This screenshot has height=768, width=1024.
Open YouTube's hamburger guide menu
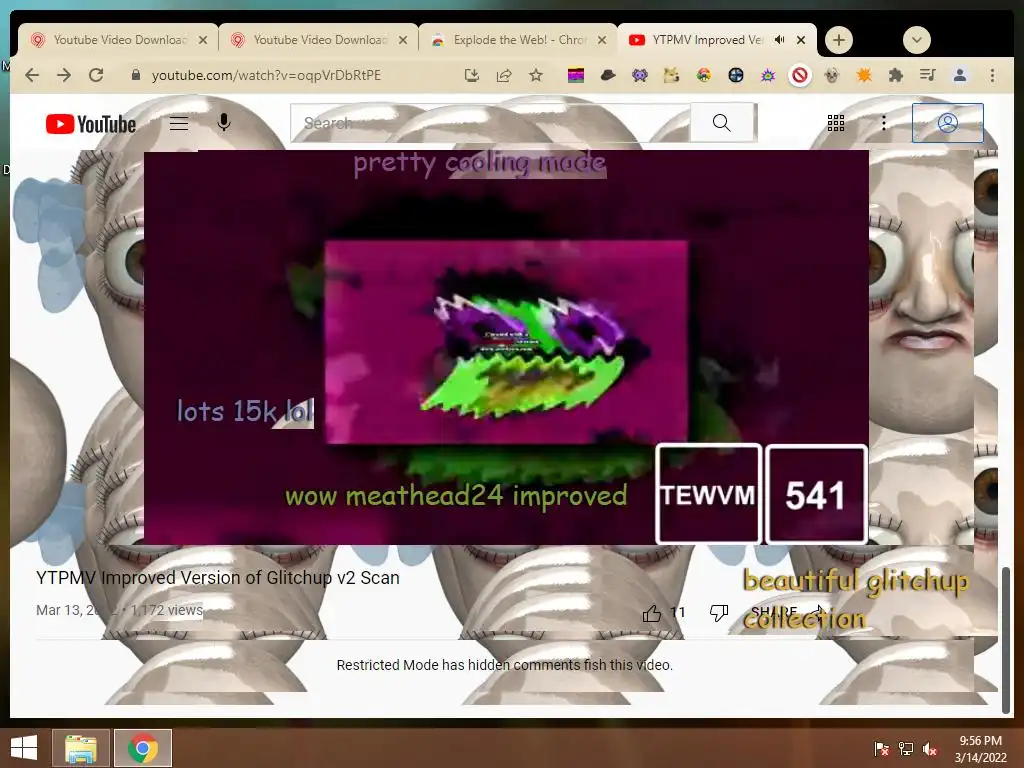click(x=179, y=123)
